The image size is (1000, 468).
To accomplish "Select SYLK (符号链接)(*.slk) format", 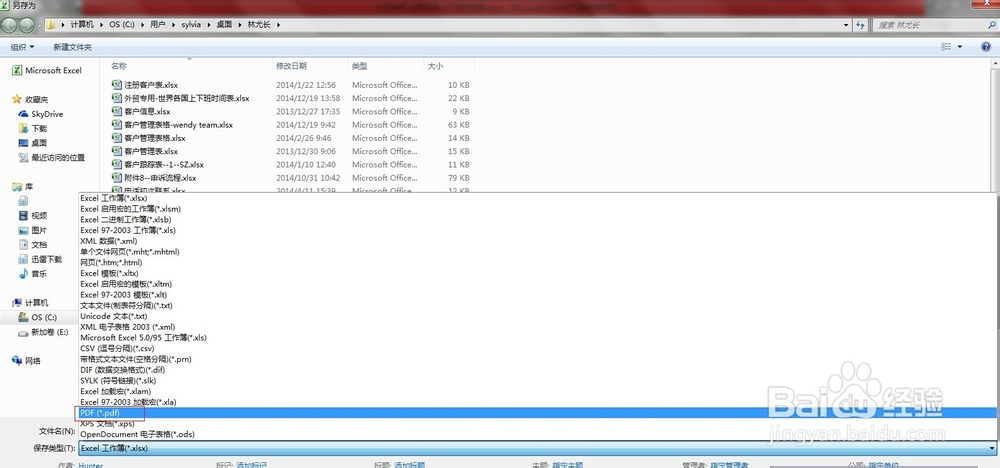I will [537, 381].
